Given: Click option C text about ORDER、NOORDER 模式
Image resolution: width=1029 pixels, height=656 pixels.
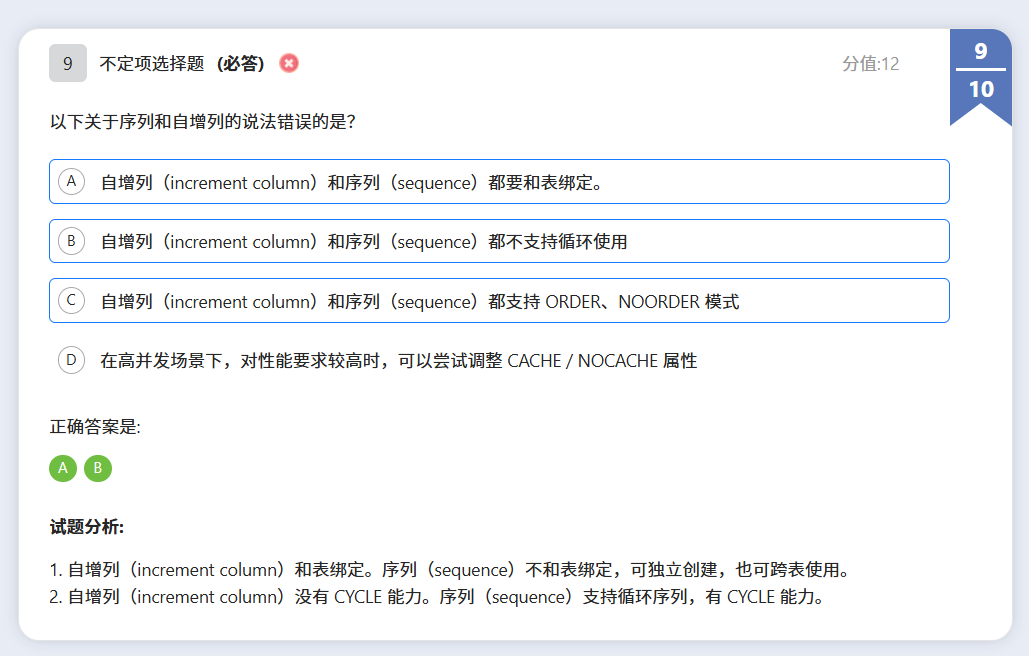Looking at the screenshot, I should click(x=420, y=302).
